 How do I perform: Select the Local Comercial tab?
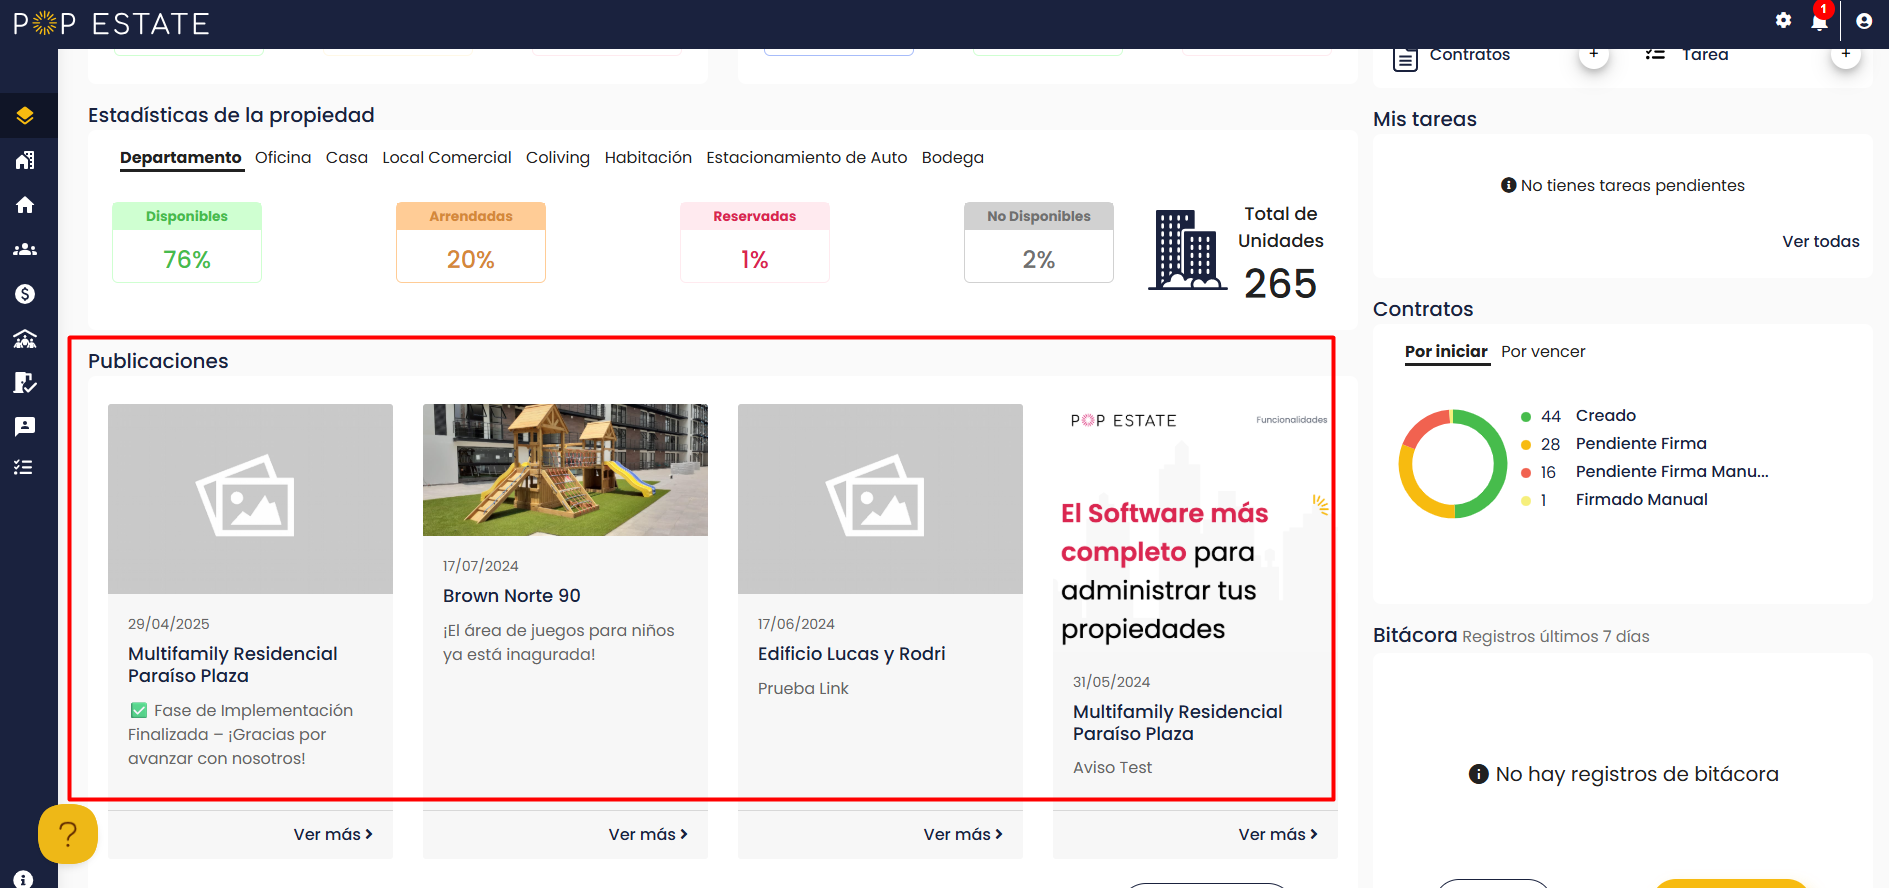click(447, 157)
